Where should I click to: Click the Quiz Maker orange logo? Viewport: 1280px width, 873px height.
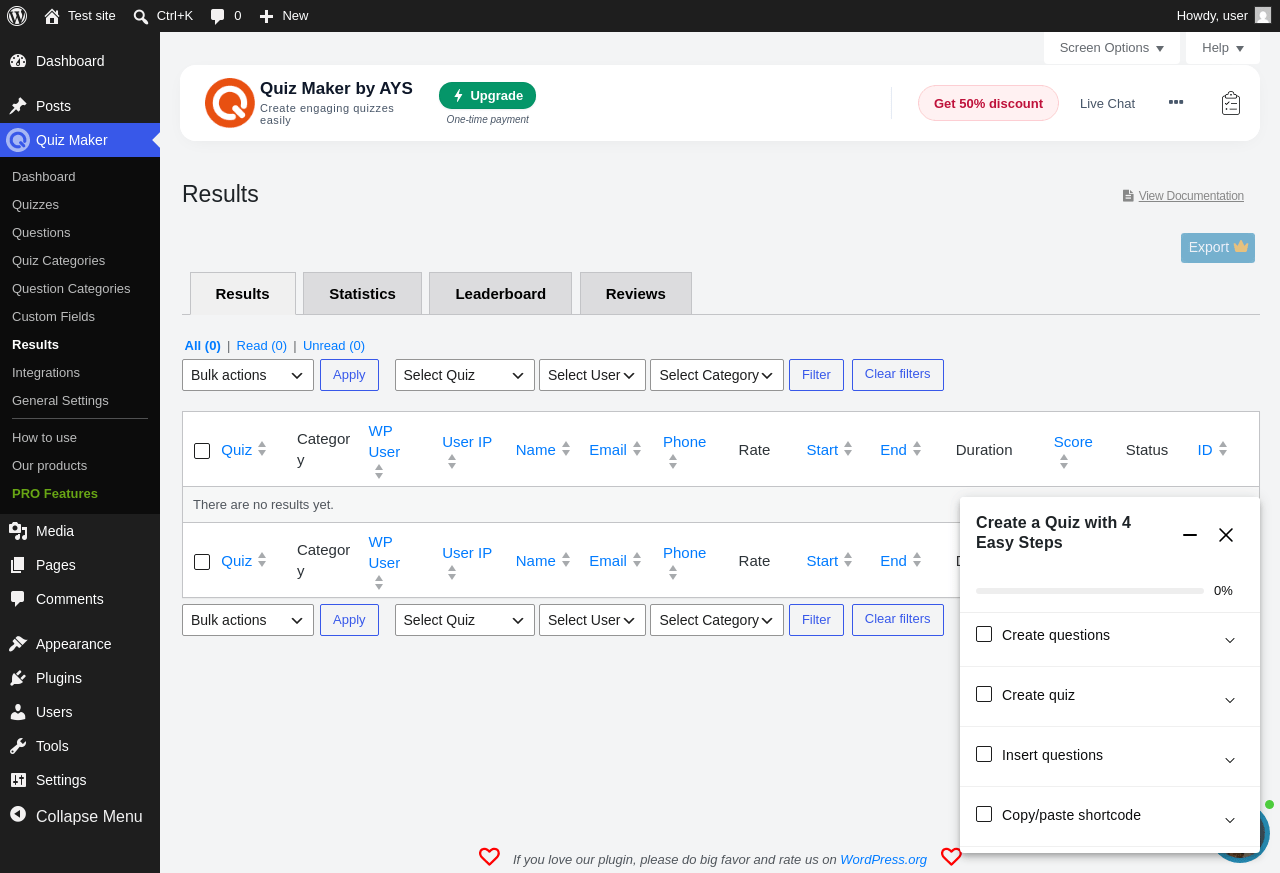230,103
